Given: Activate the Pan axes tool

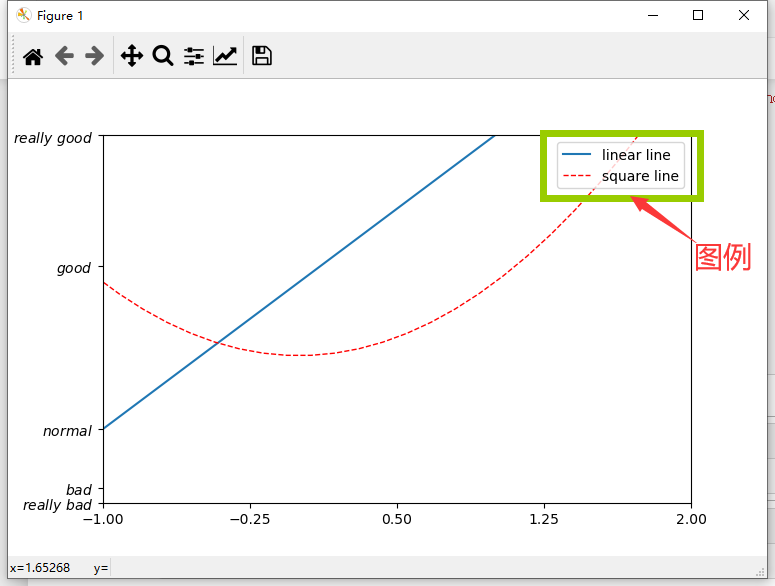Looking at the screenshot, I should click(x=132, y=55).
